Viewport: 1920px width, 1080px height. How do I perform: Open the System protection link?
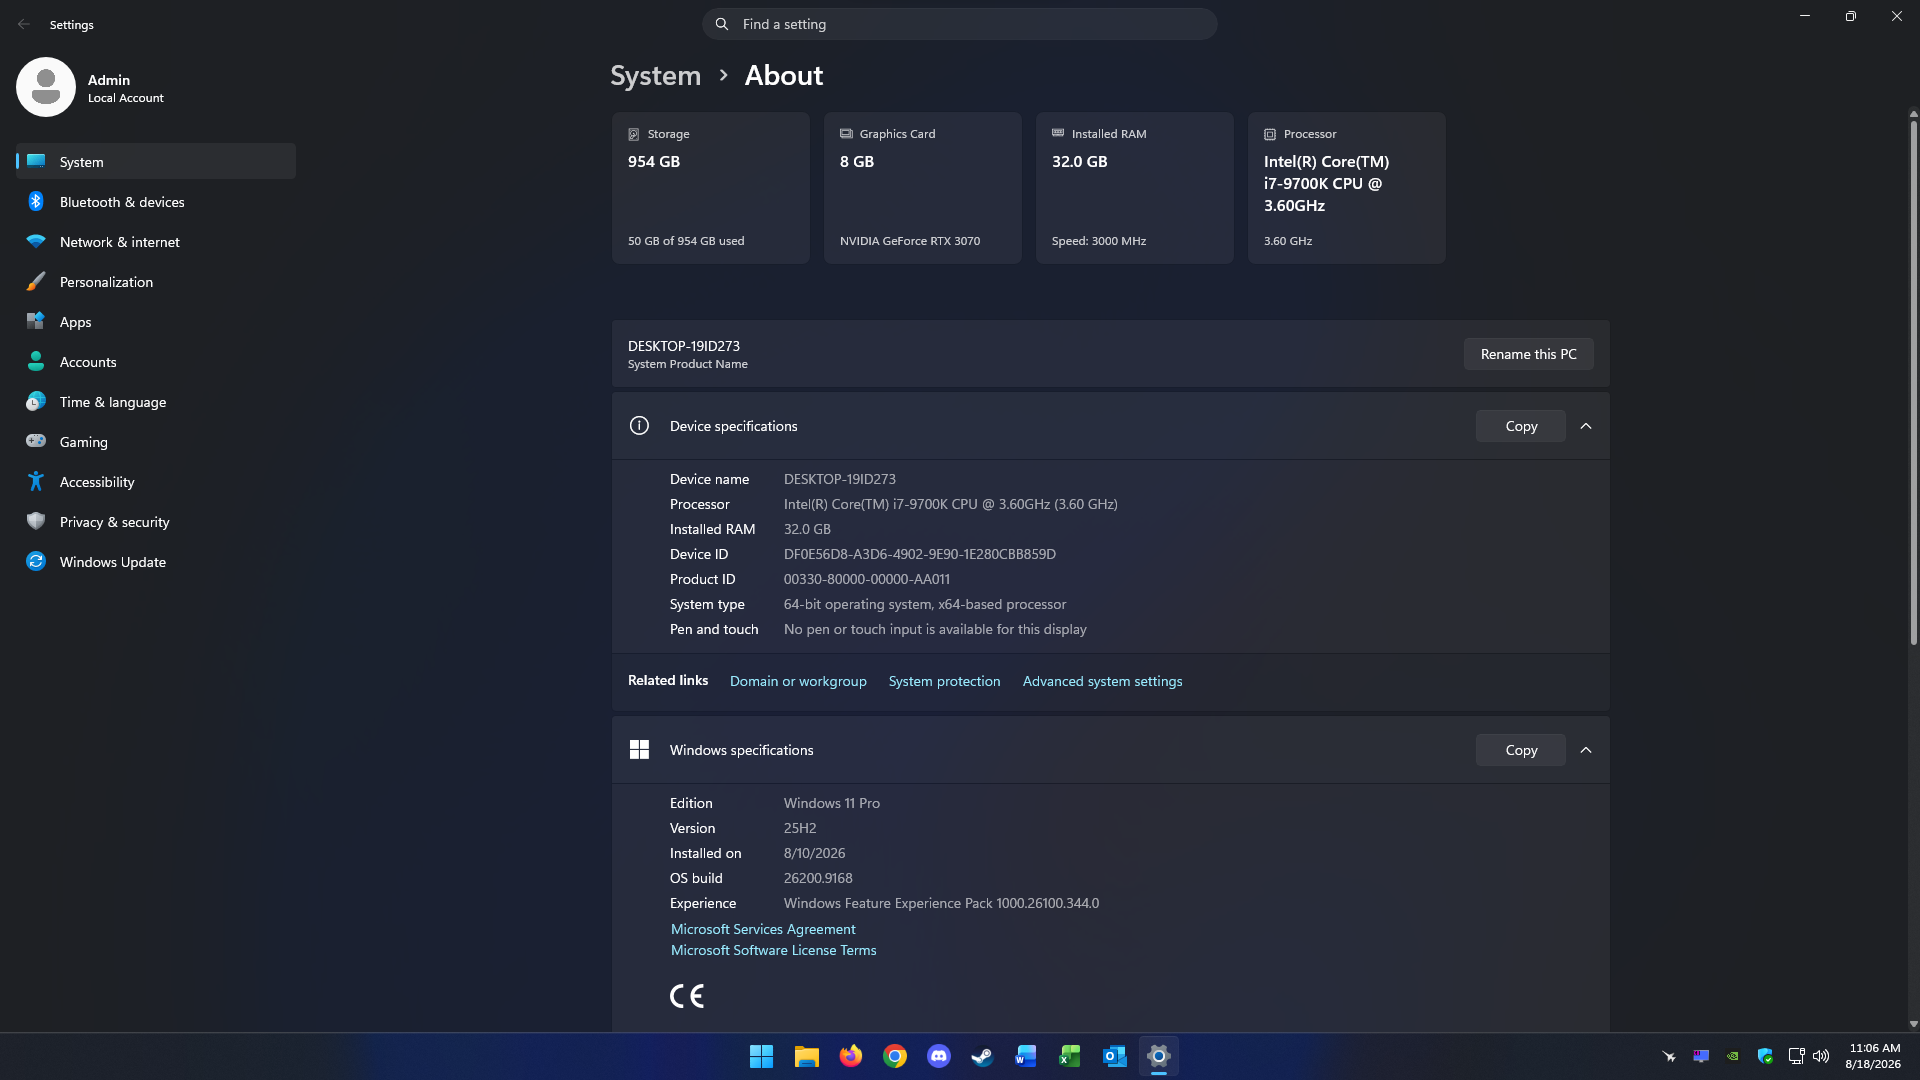tap(944, 681)
